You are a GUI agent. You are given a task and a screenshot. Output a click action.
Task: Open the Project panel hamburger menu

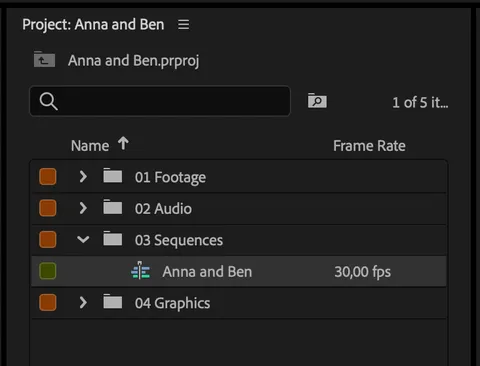click(183, 24)
